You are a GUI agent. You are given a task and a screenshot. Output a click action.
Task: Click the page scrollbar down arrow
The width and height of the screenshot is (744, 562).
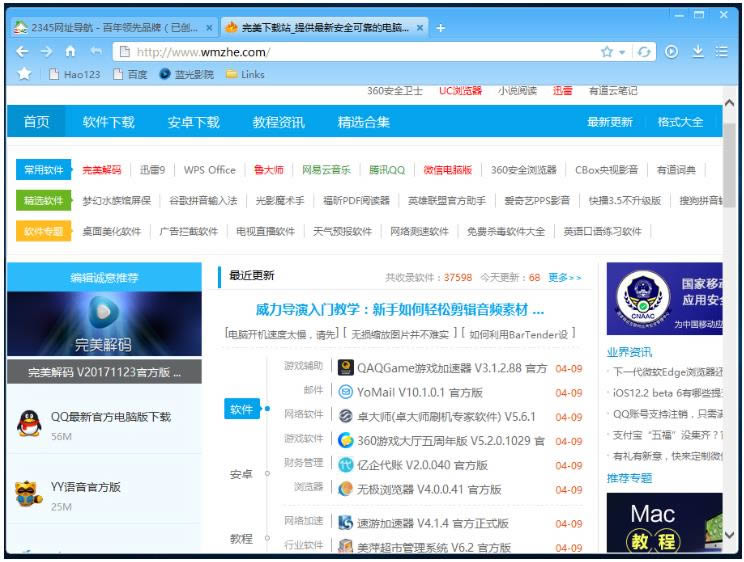click(x=730, y=534)
